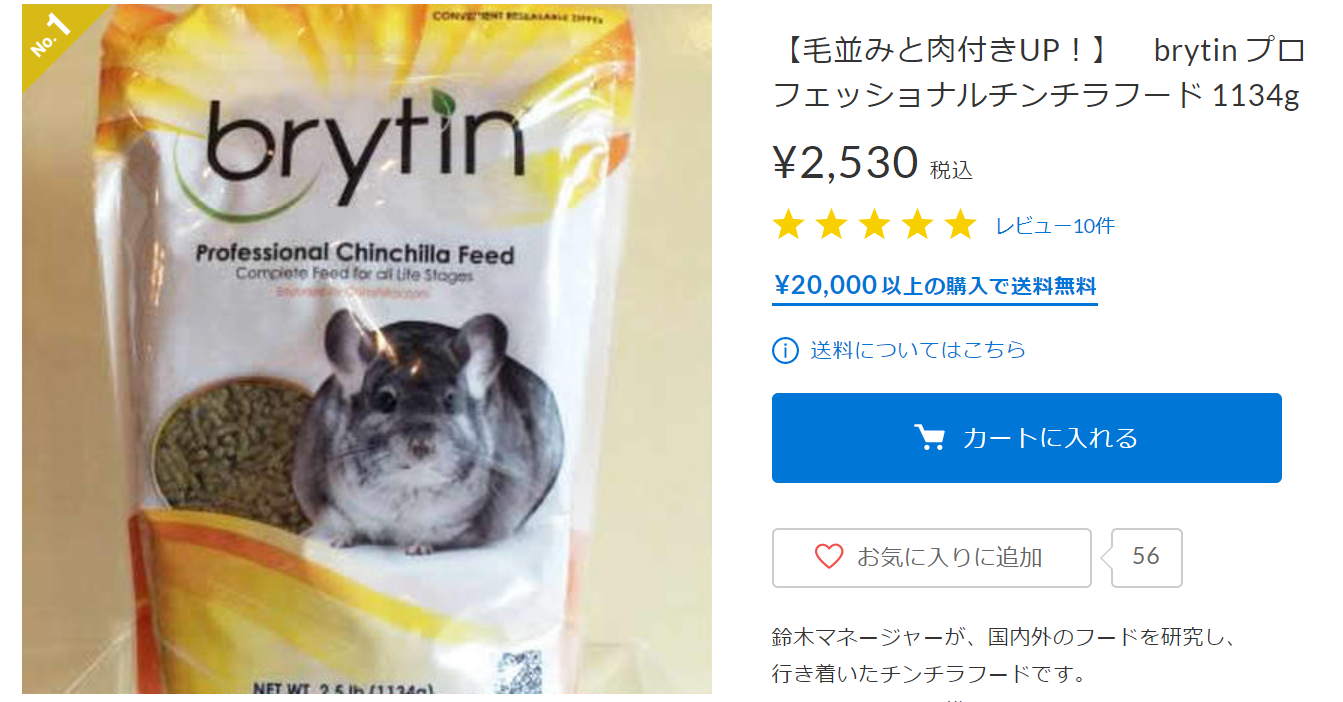Image resolution: width=1343 pixels, height=702 pixels.
Task: Open 送料についてはこちら shipping info link
Action: coord(918,350)
